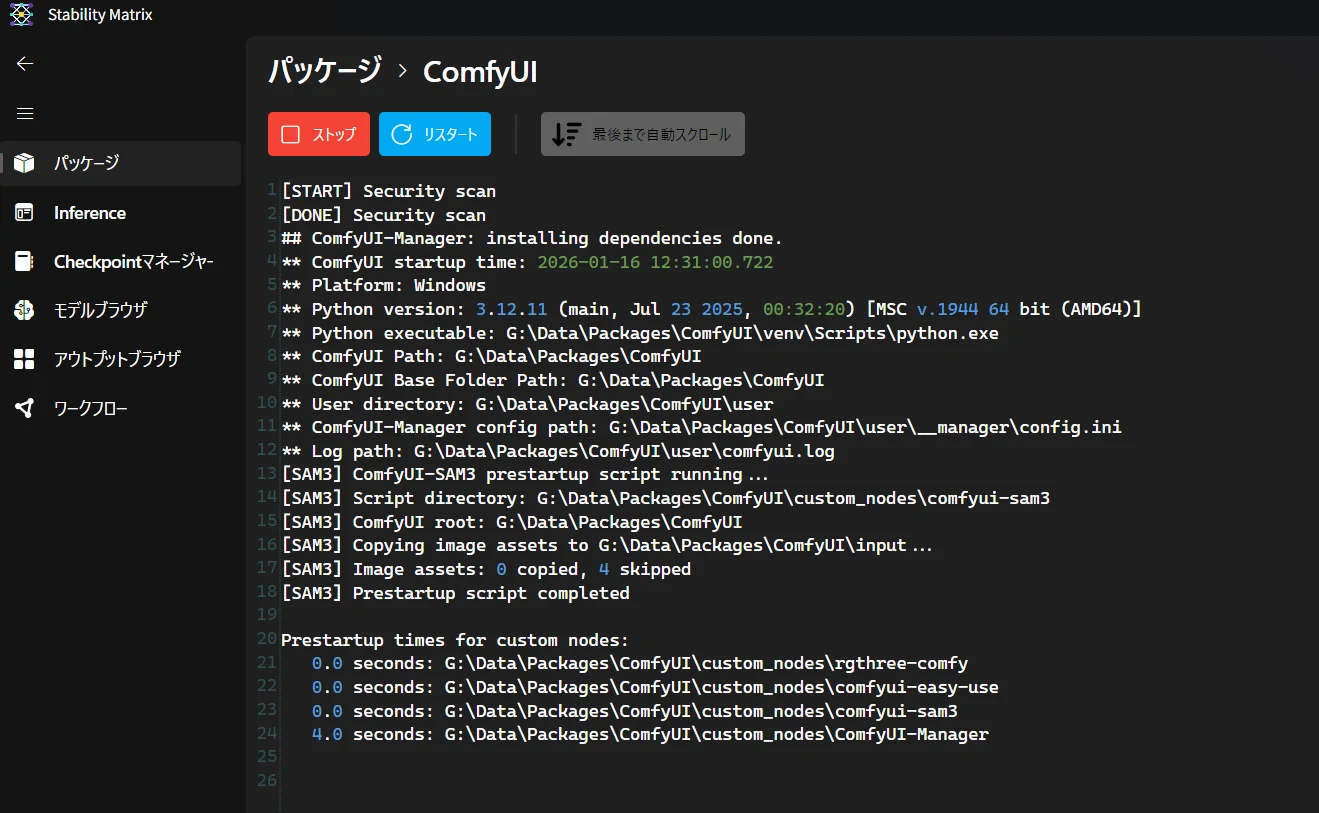
Task: Restart ComfyUI with the リスタート button
Action: tap(435, 134)
